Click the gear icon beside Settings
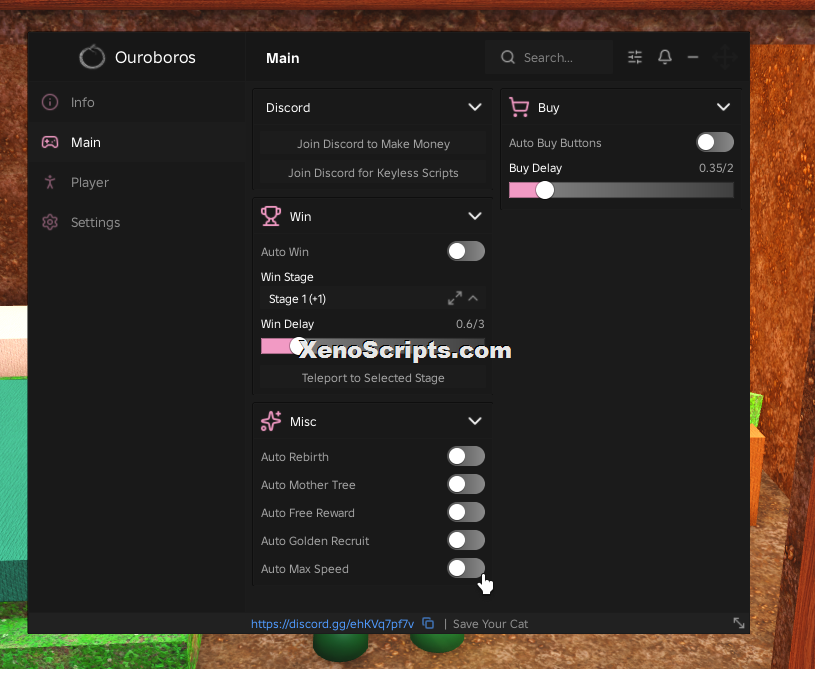This screenshot has height=699, width=815. tap(50, 222)
